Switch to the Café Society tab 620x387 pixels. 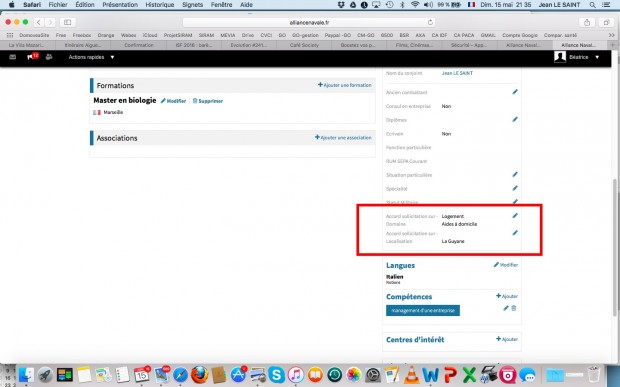(304, 45)
